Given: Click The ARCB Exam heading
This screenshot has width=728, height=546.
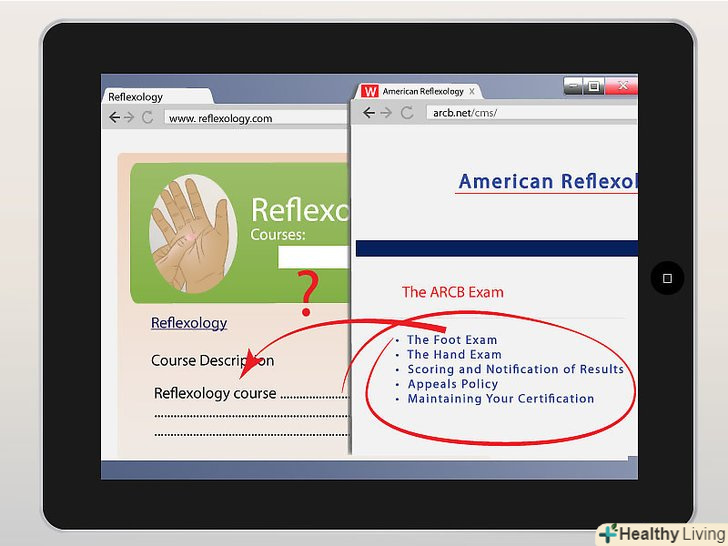Looking at the screenshot, I should coord(453,292).
